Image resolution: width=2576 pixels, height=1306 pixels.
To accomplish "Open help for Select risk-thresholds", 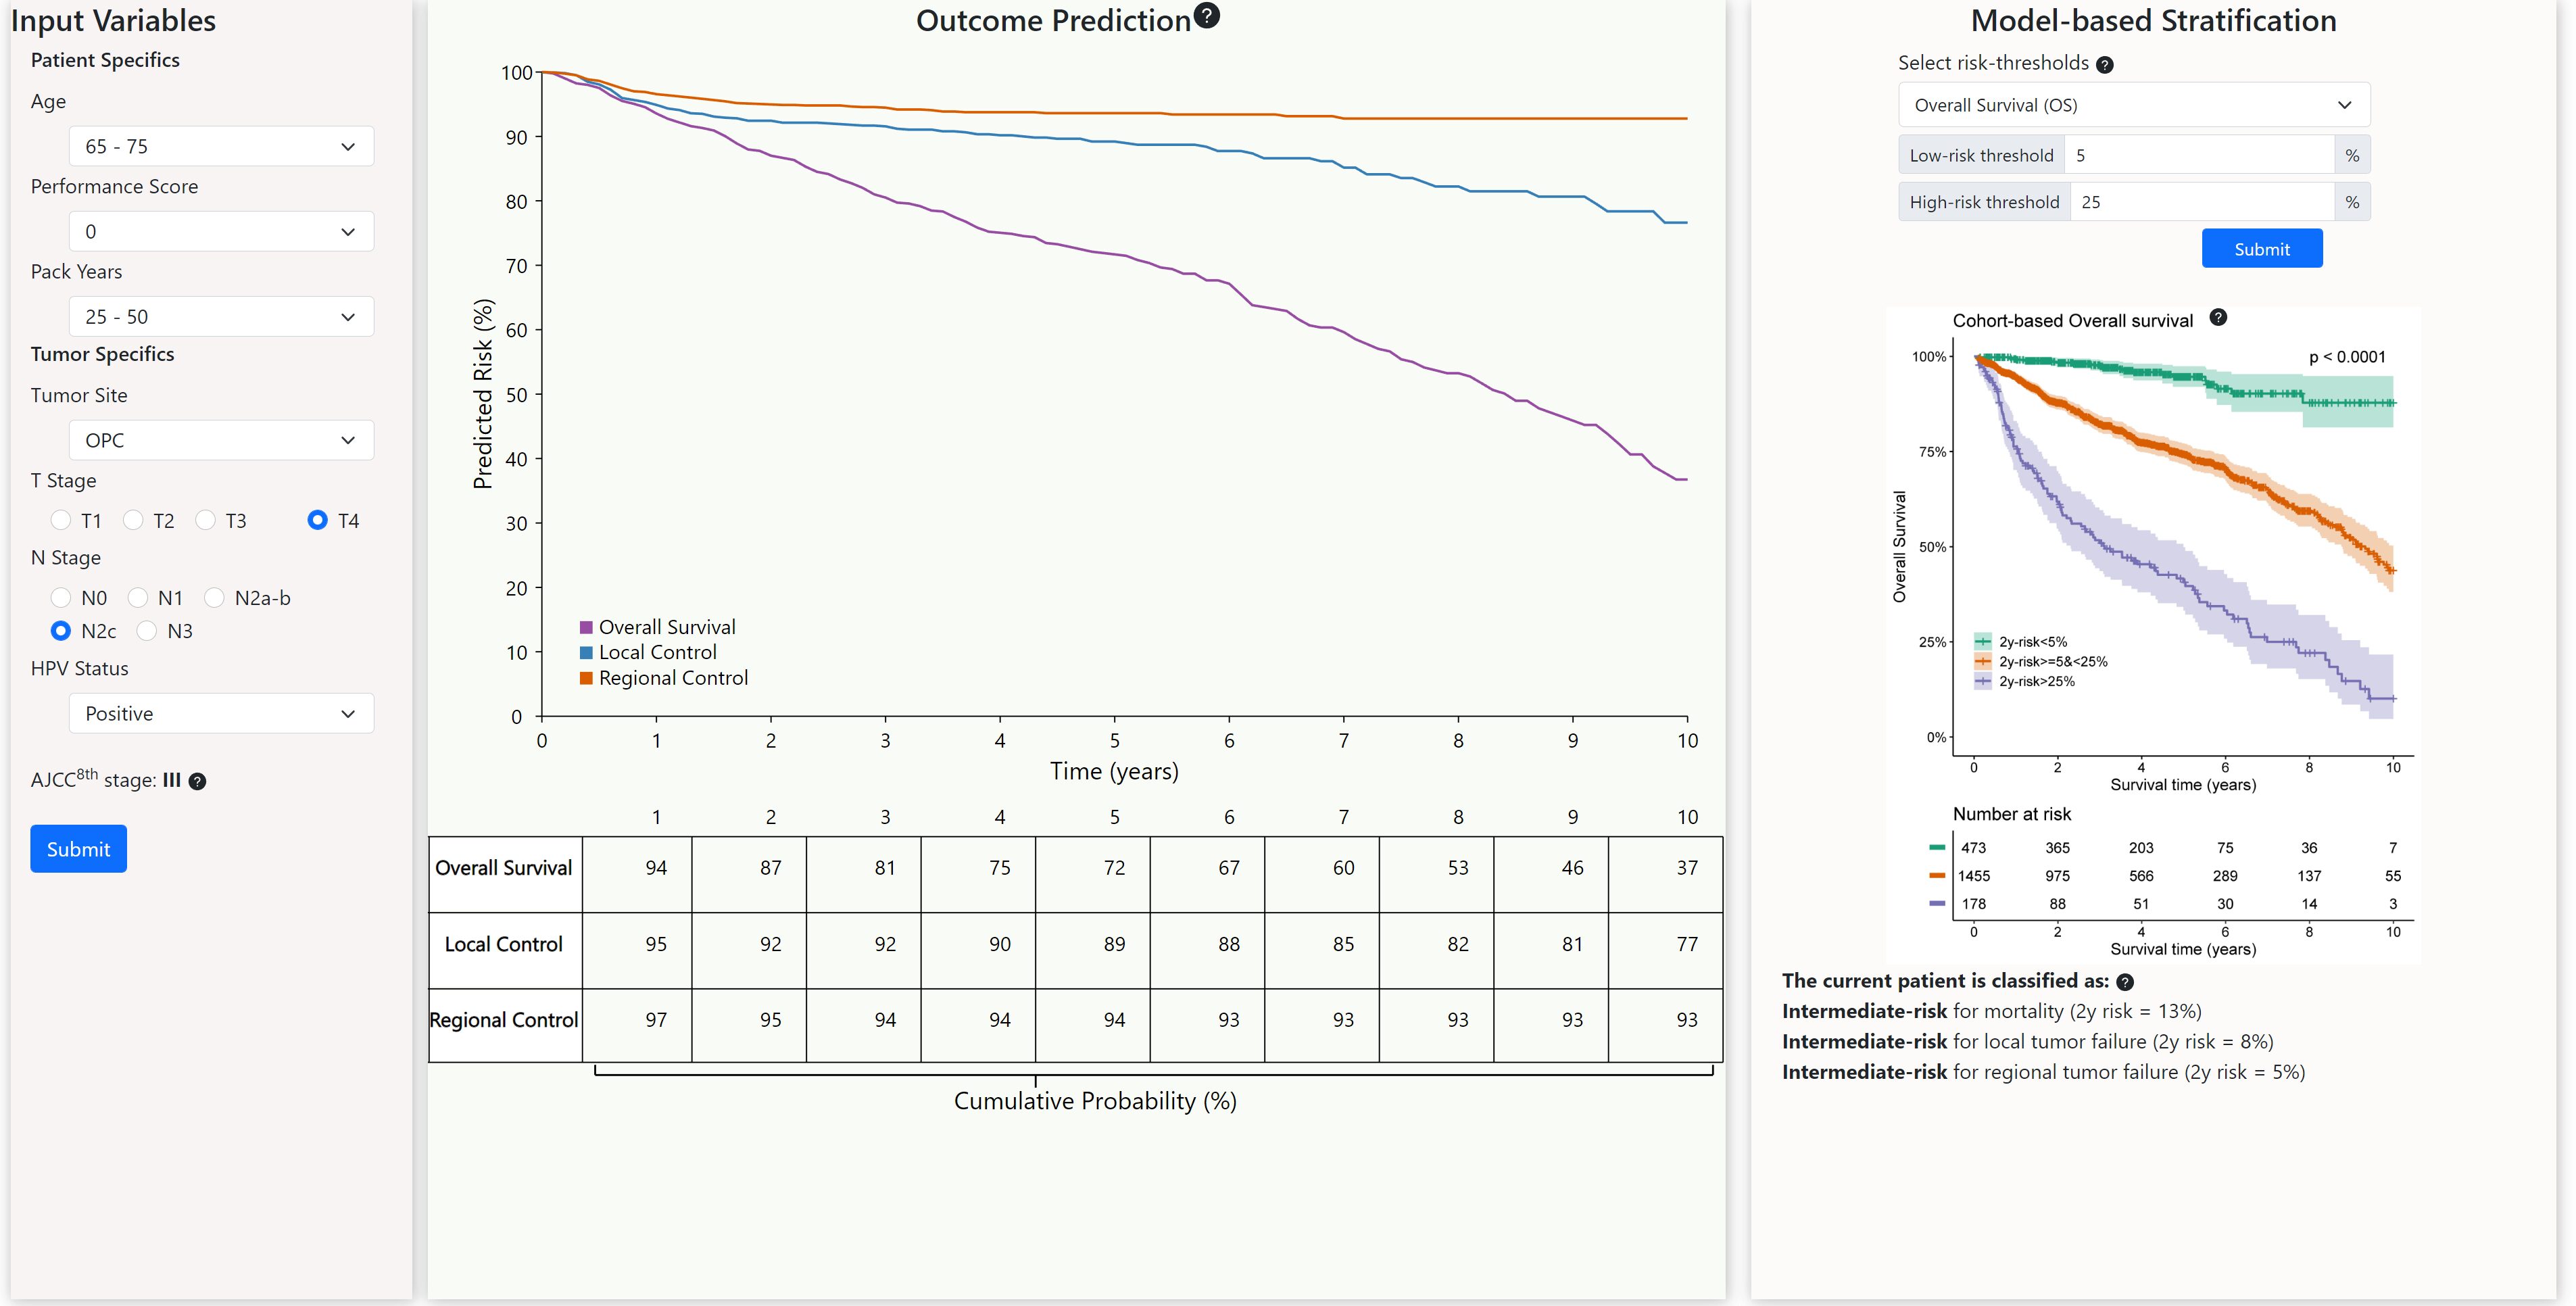I will coord(2105,64).
